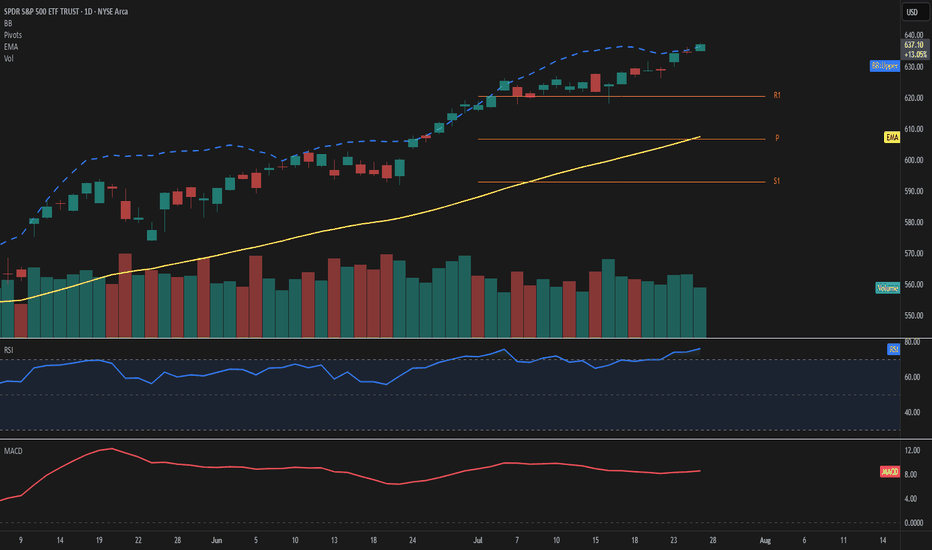Select the EMA legend label at top left
Image resolution: width=932 pixels, height=550 pixels.
click(11, 47)
